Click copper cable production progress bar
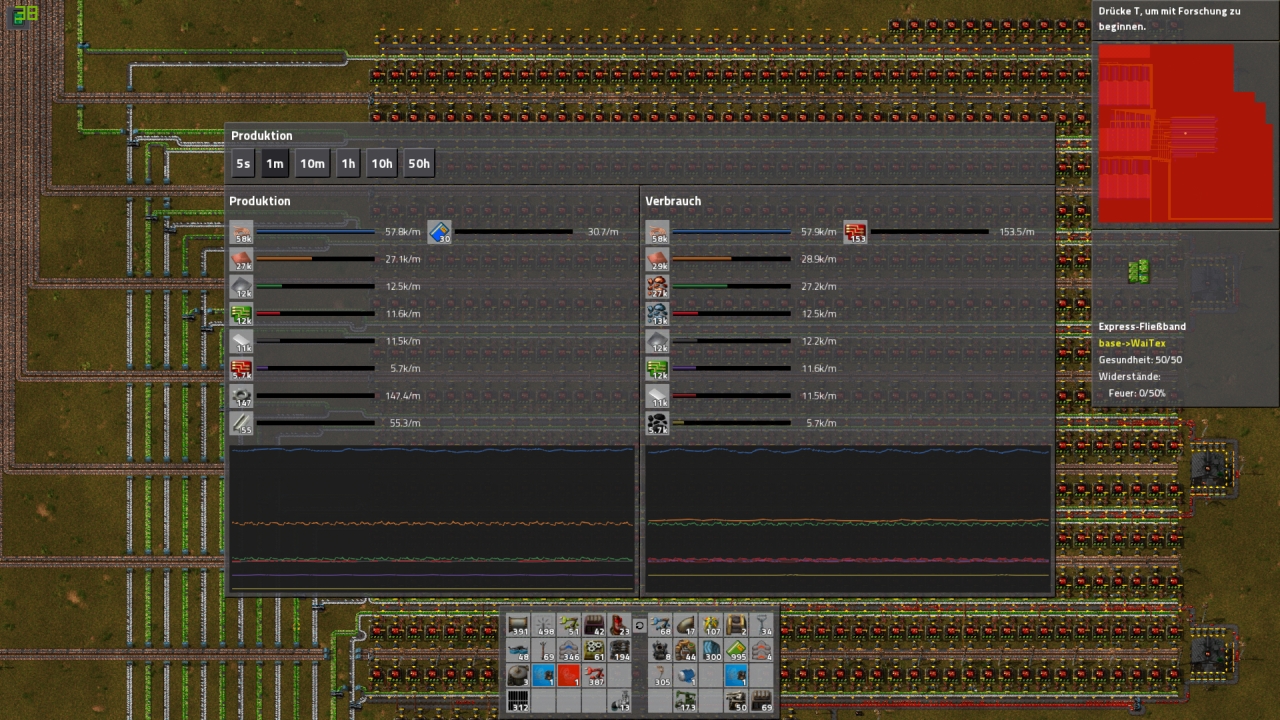1280x720 pixels. (315, 232)
